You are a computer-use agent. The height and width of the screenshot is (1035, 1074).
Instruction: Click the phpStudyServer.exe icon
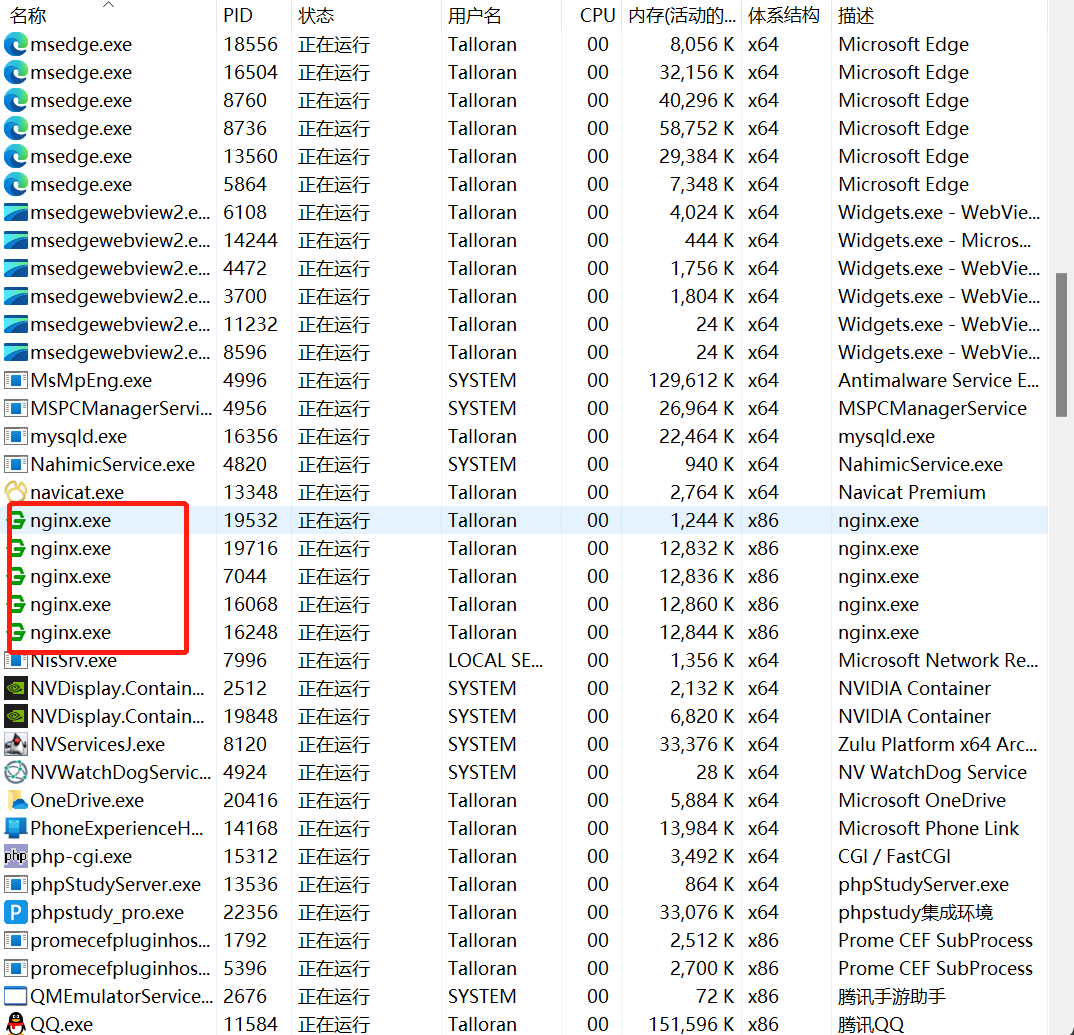coord(16,884)
